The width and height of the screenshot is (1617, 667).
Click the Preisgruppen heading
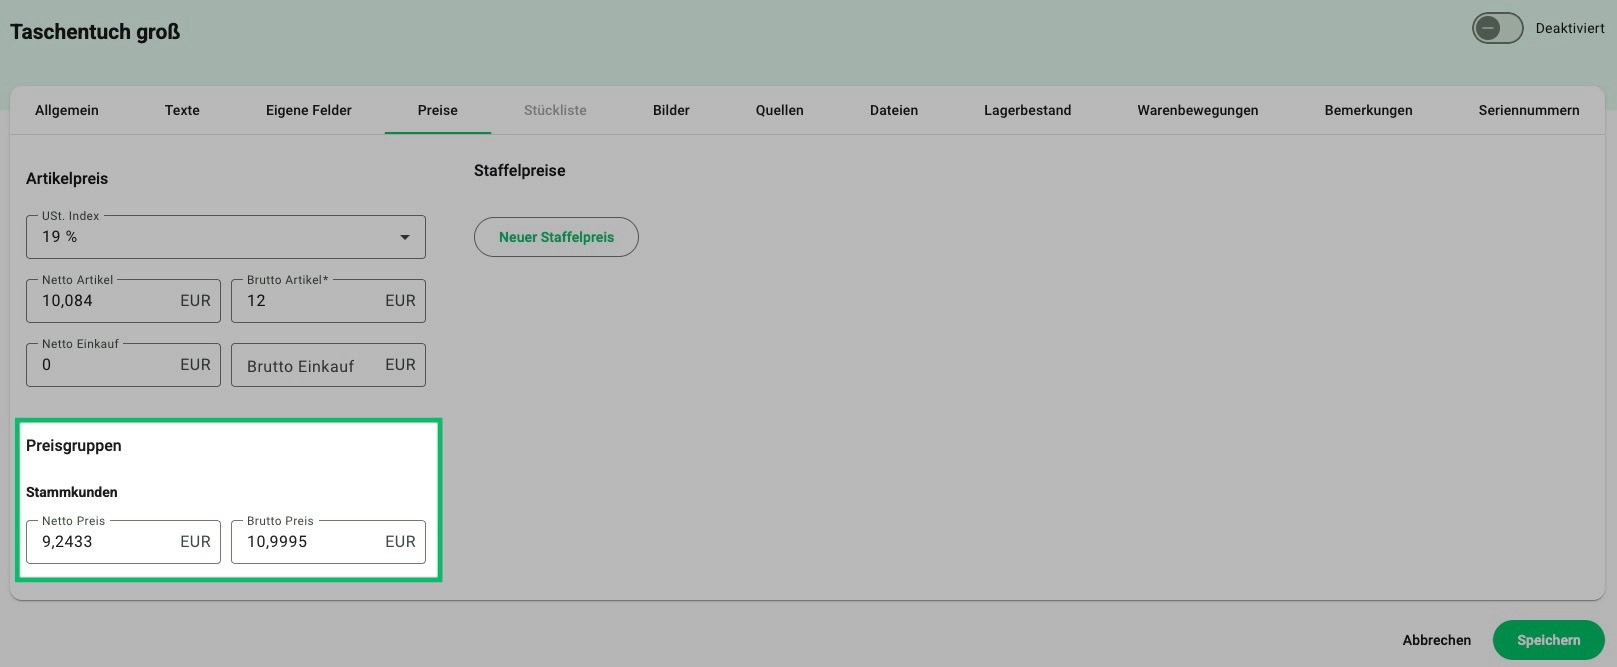(x=74, y=446)
